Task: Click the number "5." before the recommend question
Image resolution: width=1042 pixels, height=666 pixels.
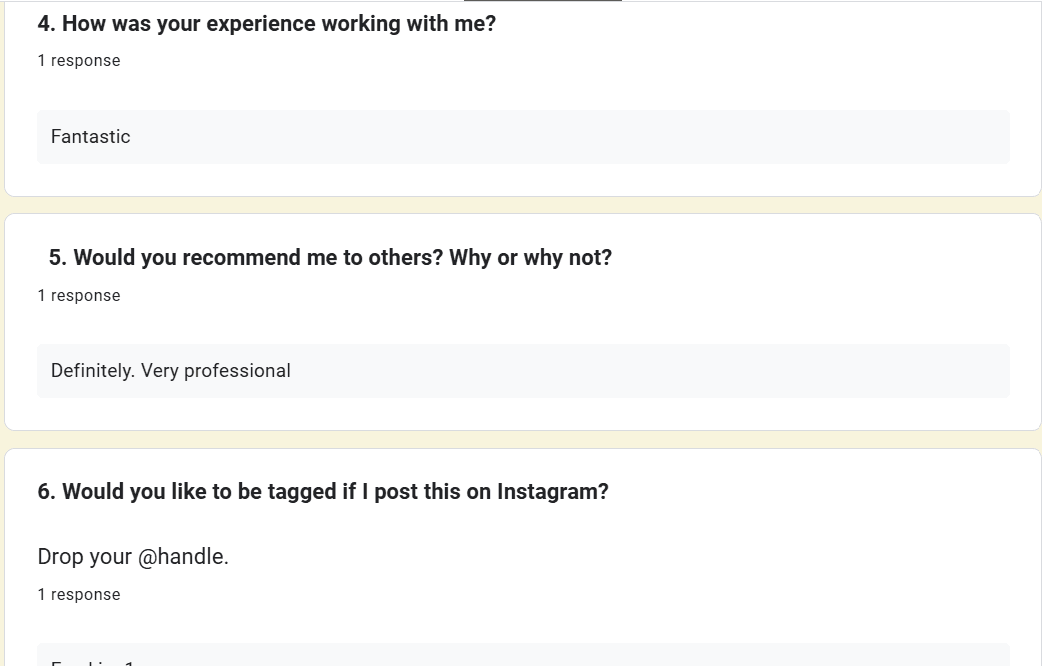Action: 58,258
